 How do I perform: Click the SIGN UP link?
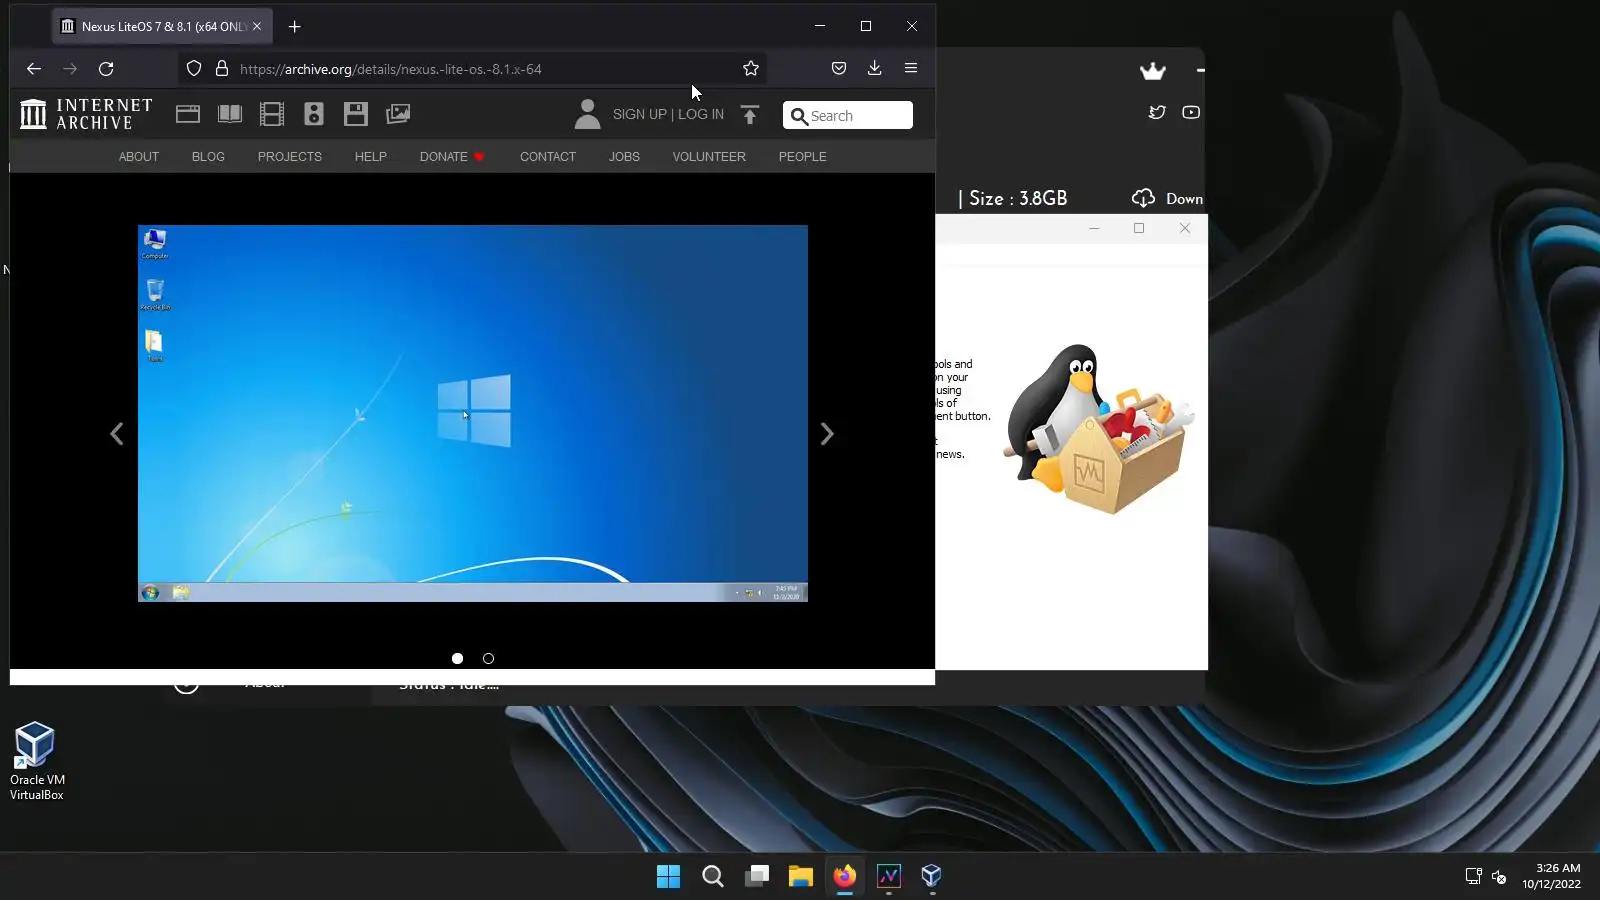click(640, 114)
